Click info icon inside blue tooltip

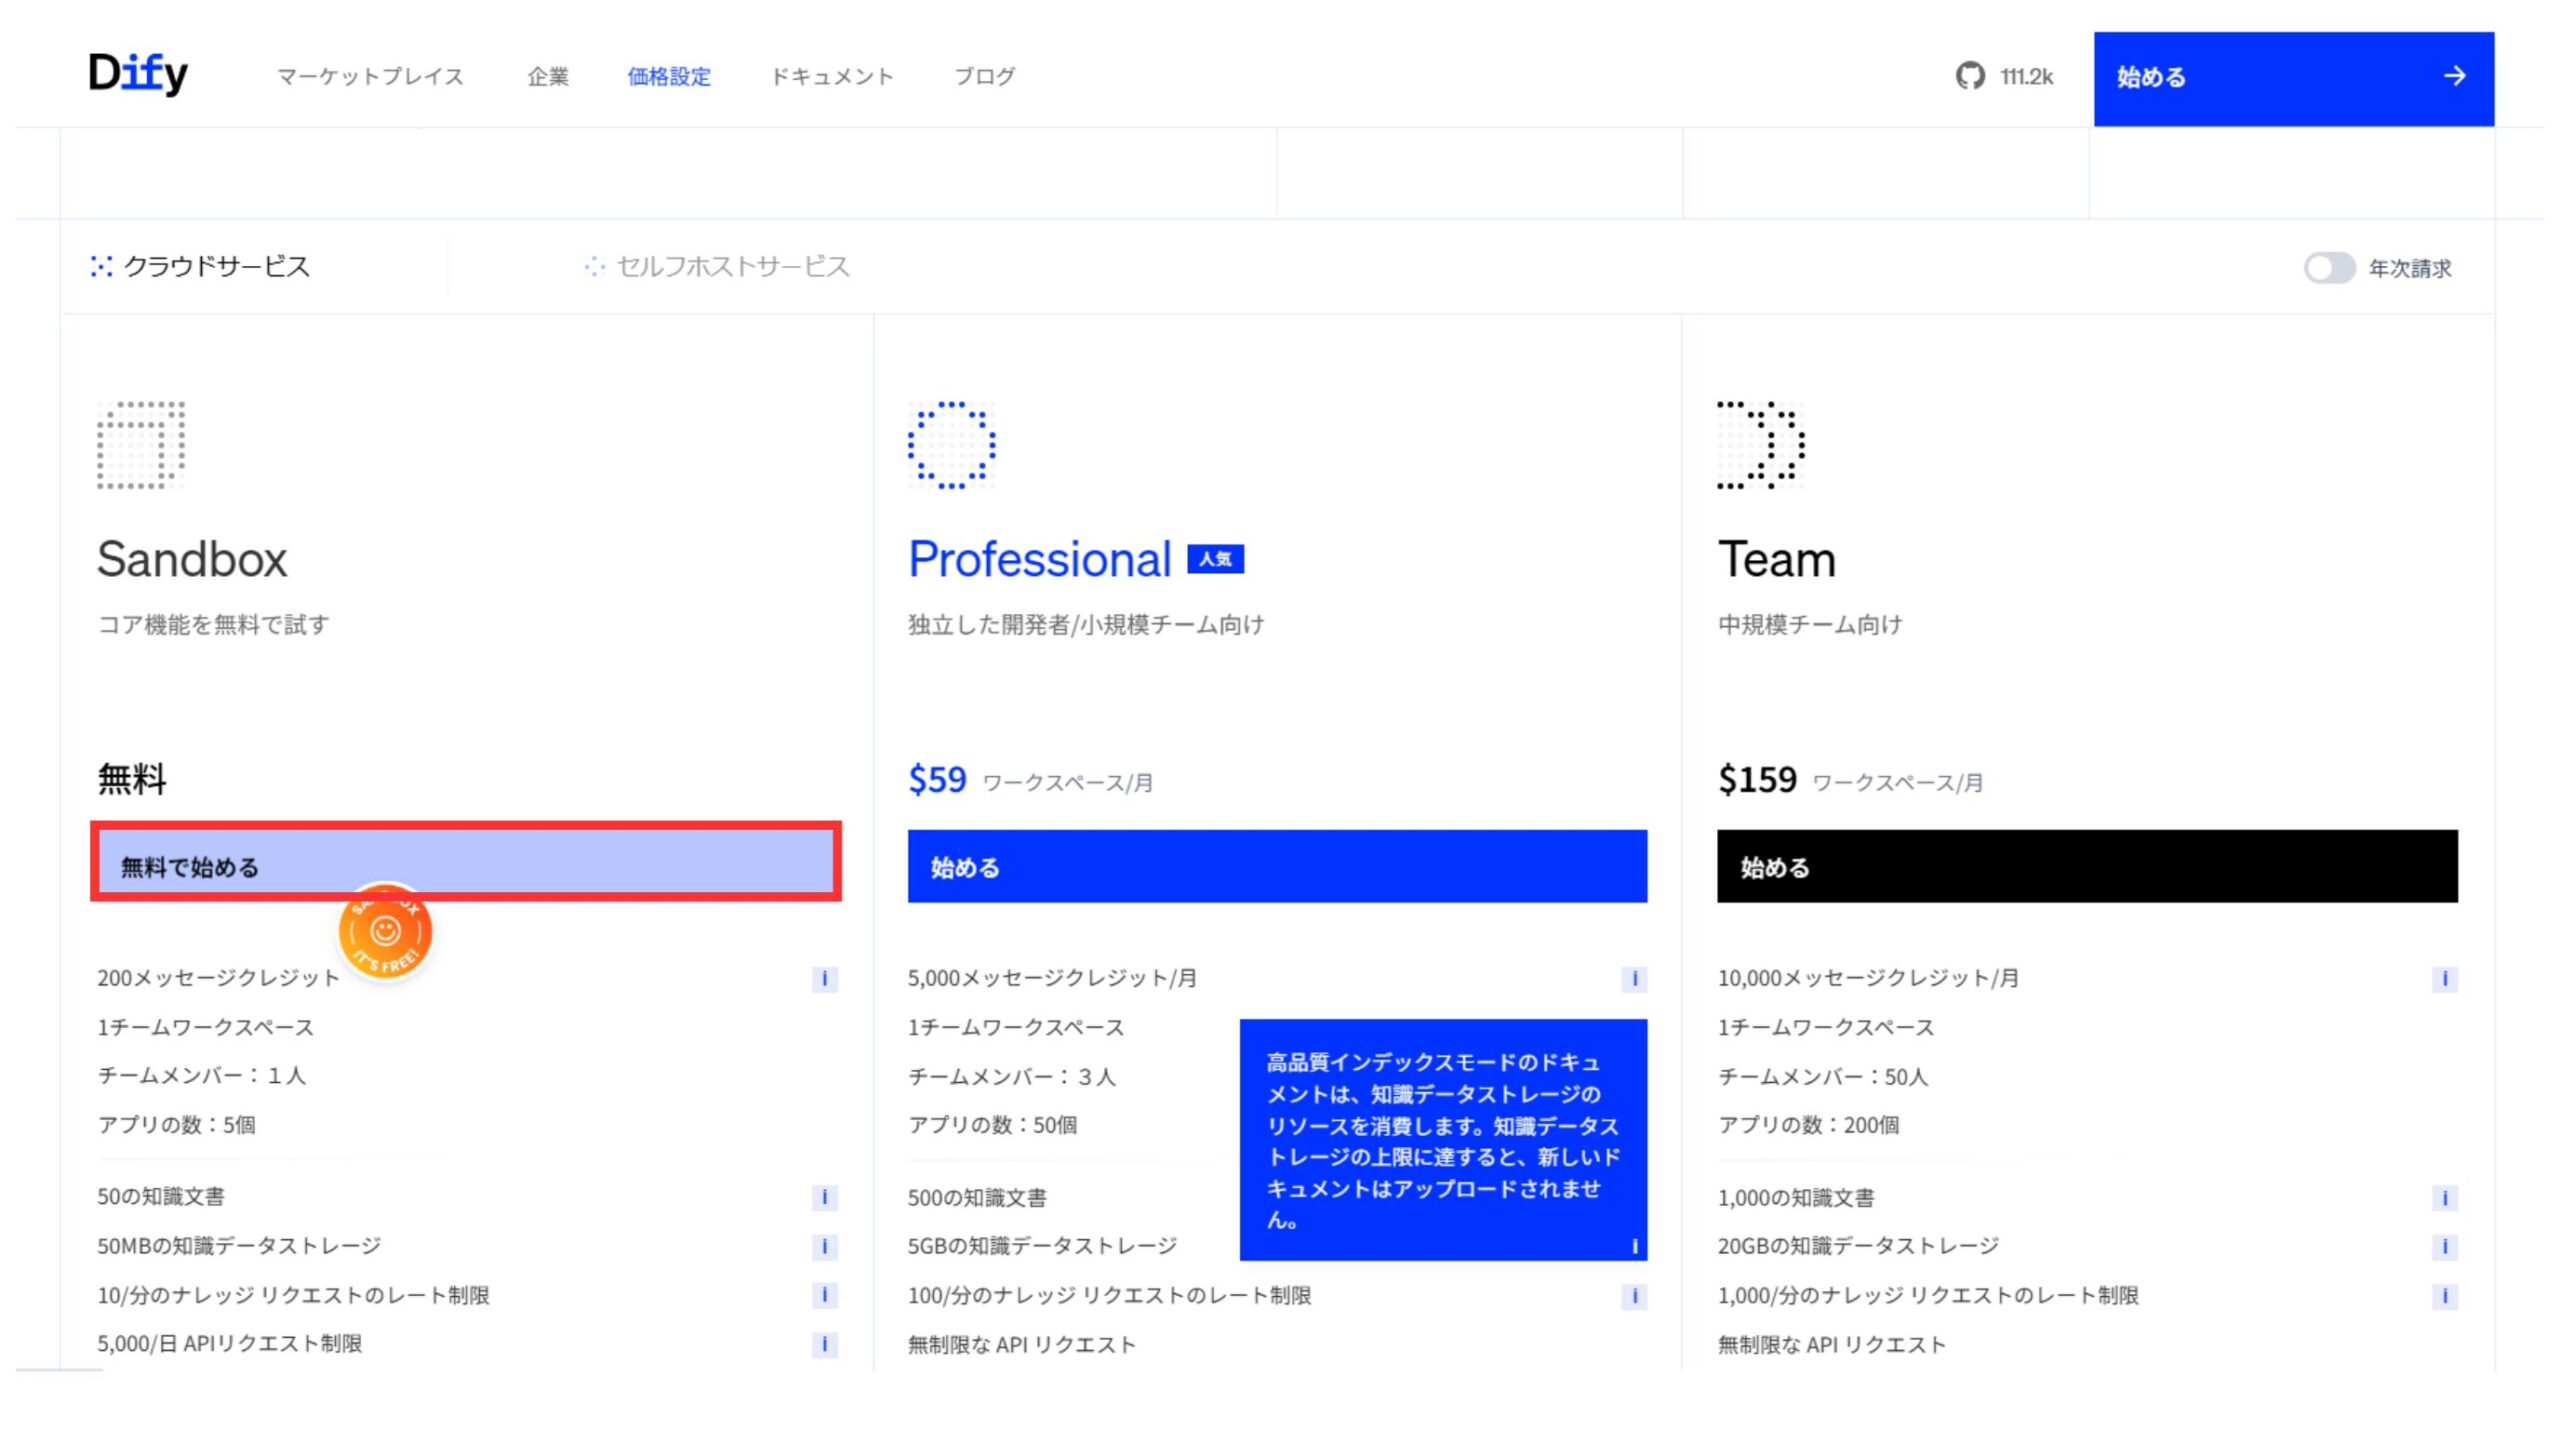1634,1246
